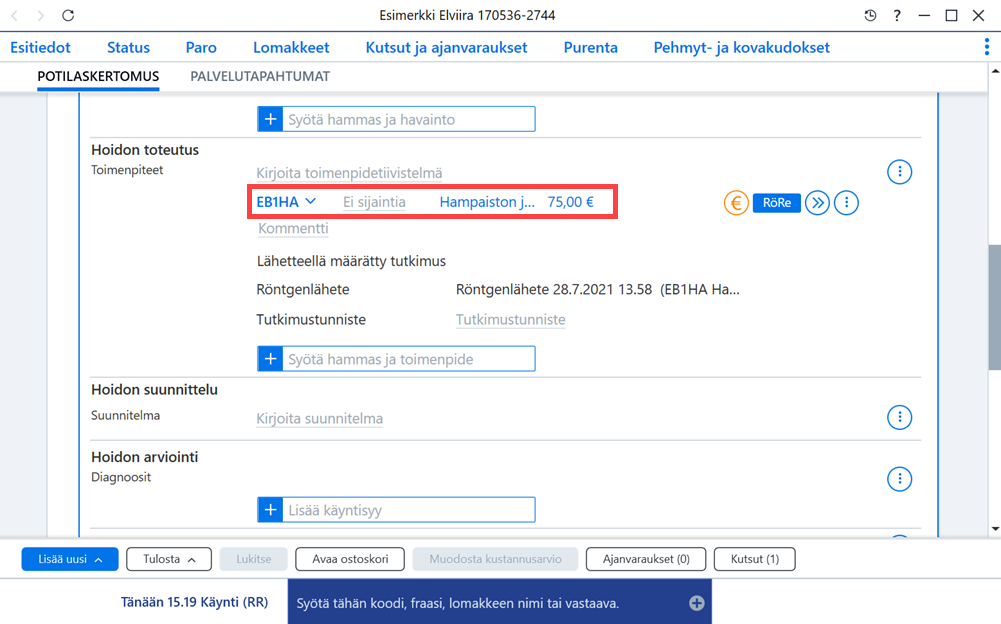Open the Purenta tab
This screenshot has height=624, width=1001.
[591, 47]
